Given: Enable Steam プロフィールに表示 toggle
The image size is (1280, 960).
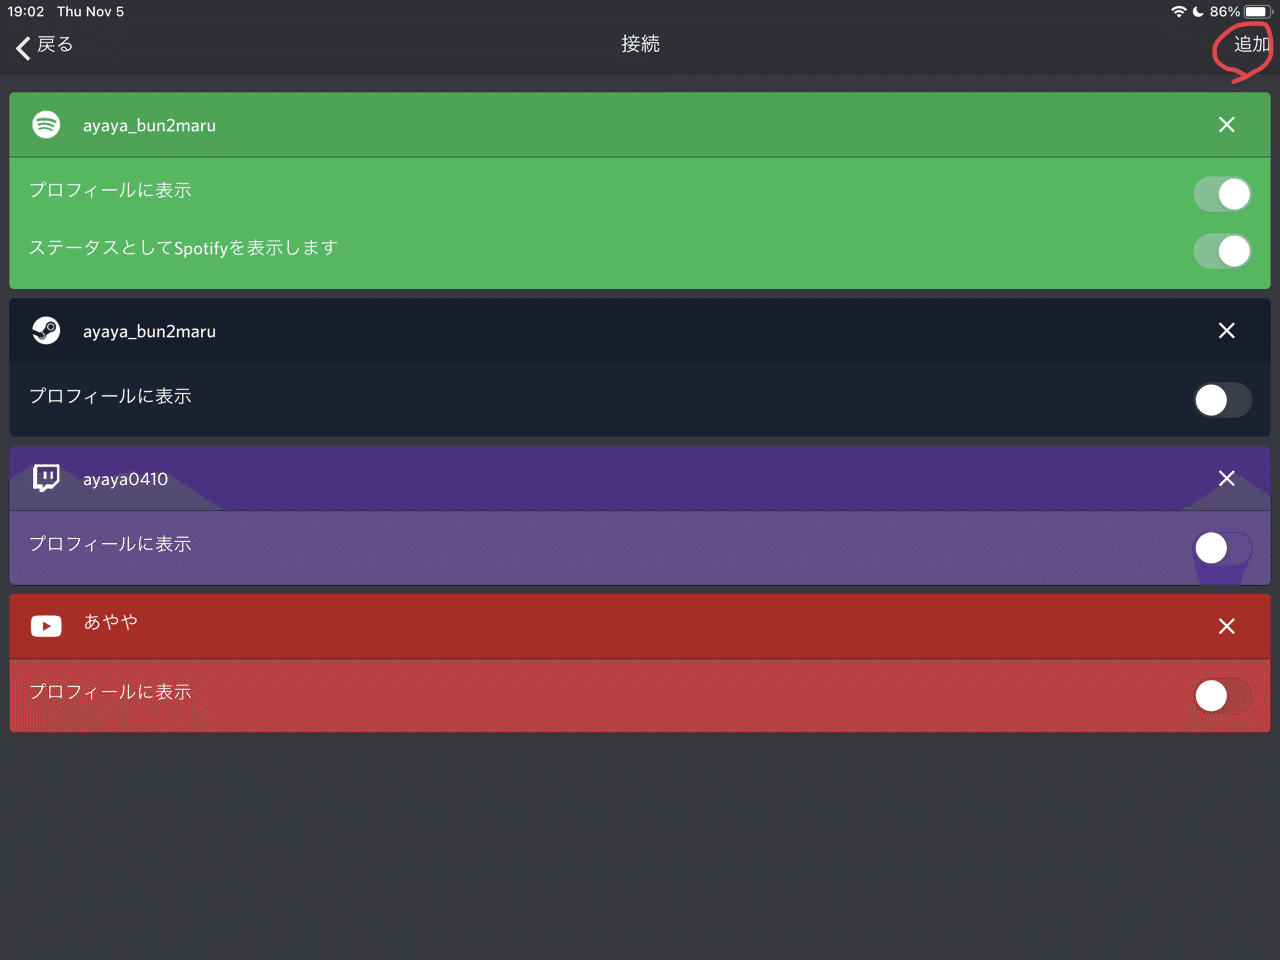Looking at the screenshot, I should (1222, 400).
